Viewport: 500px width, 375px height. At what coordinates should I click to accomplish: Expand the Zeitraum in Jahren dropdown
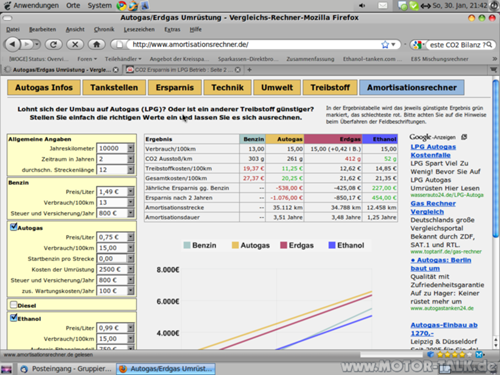131,159
